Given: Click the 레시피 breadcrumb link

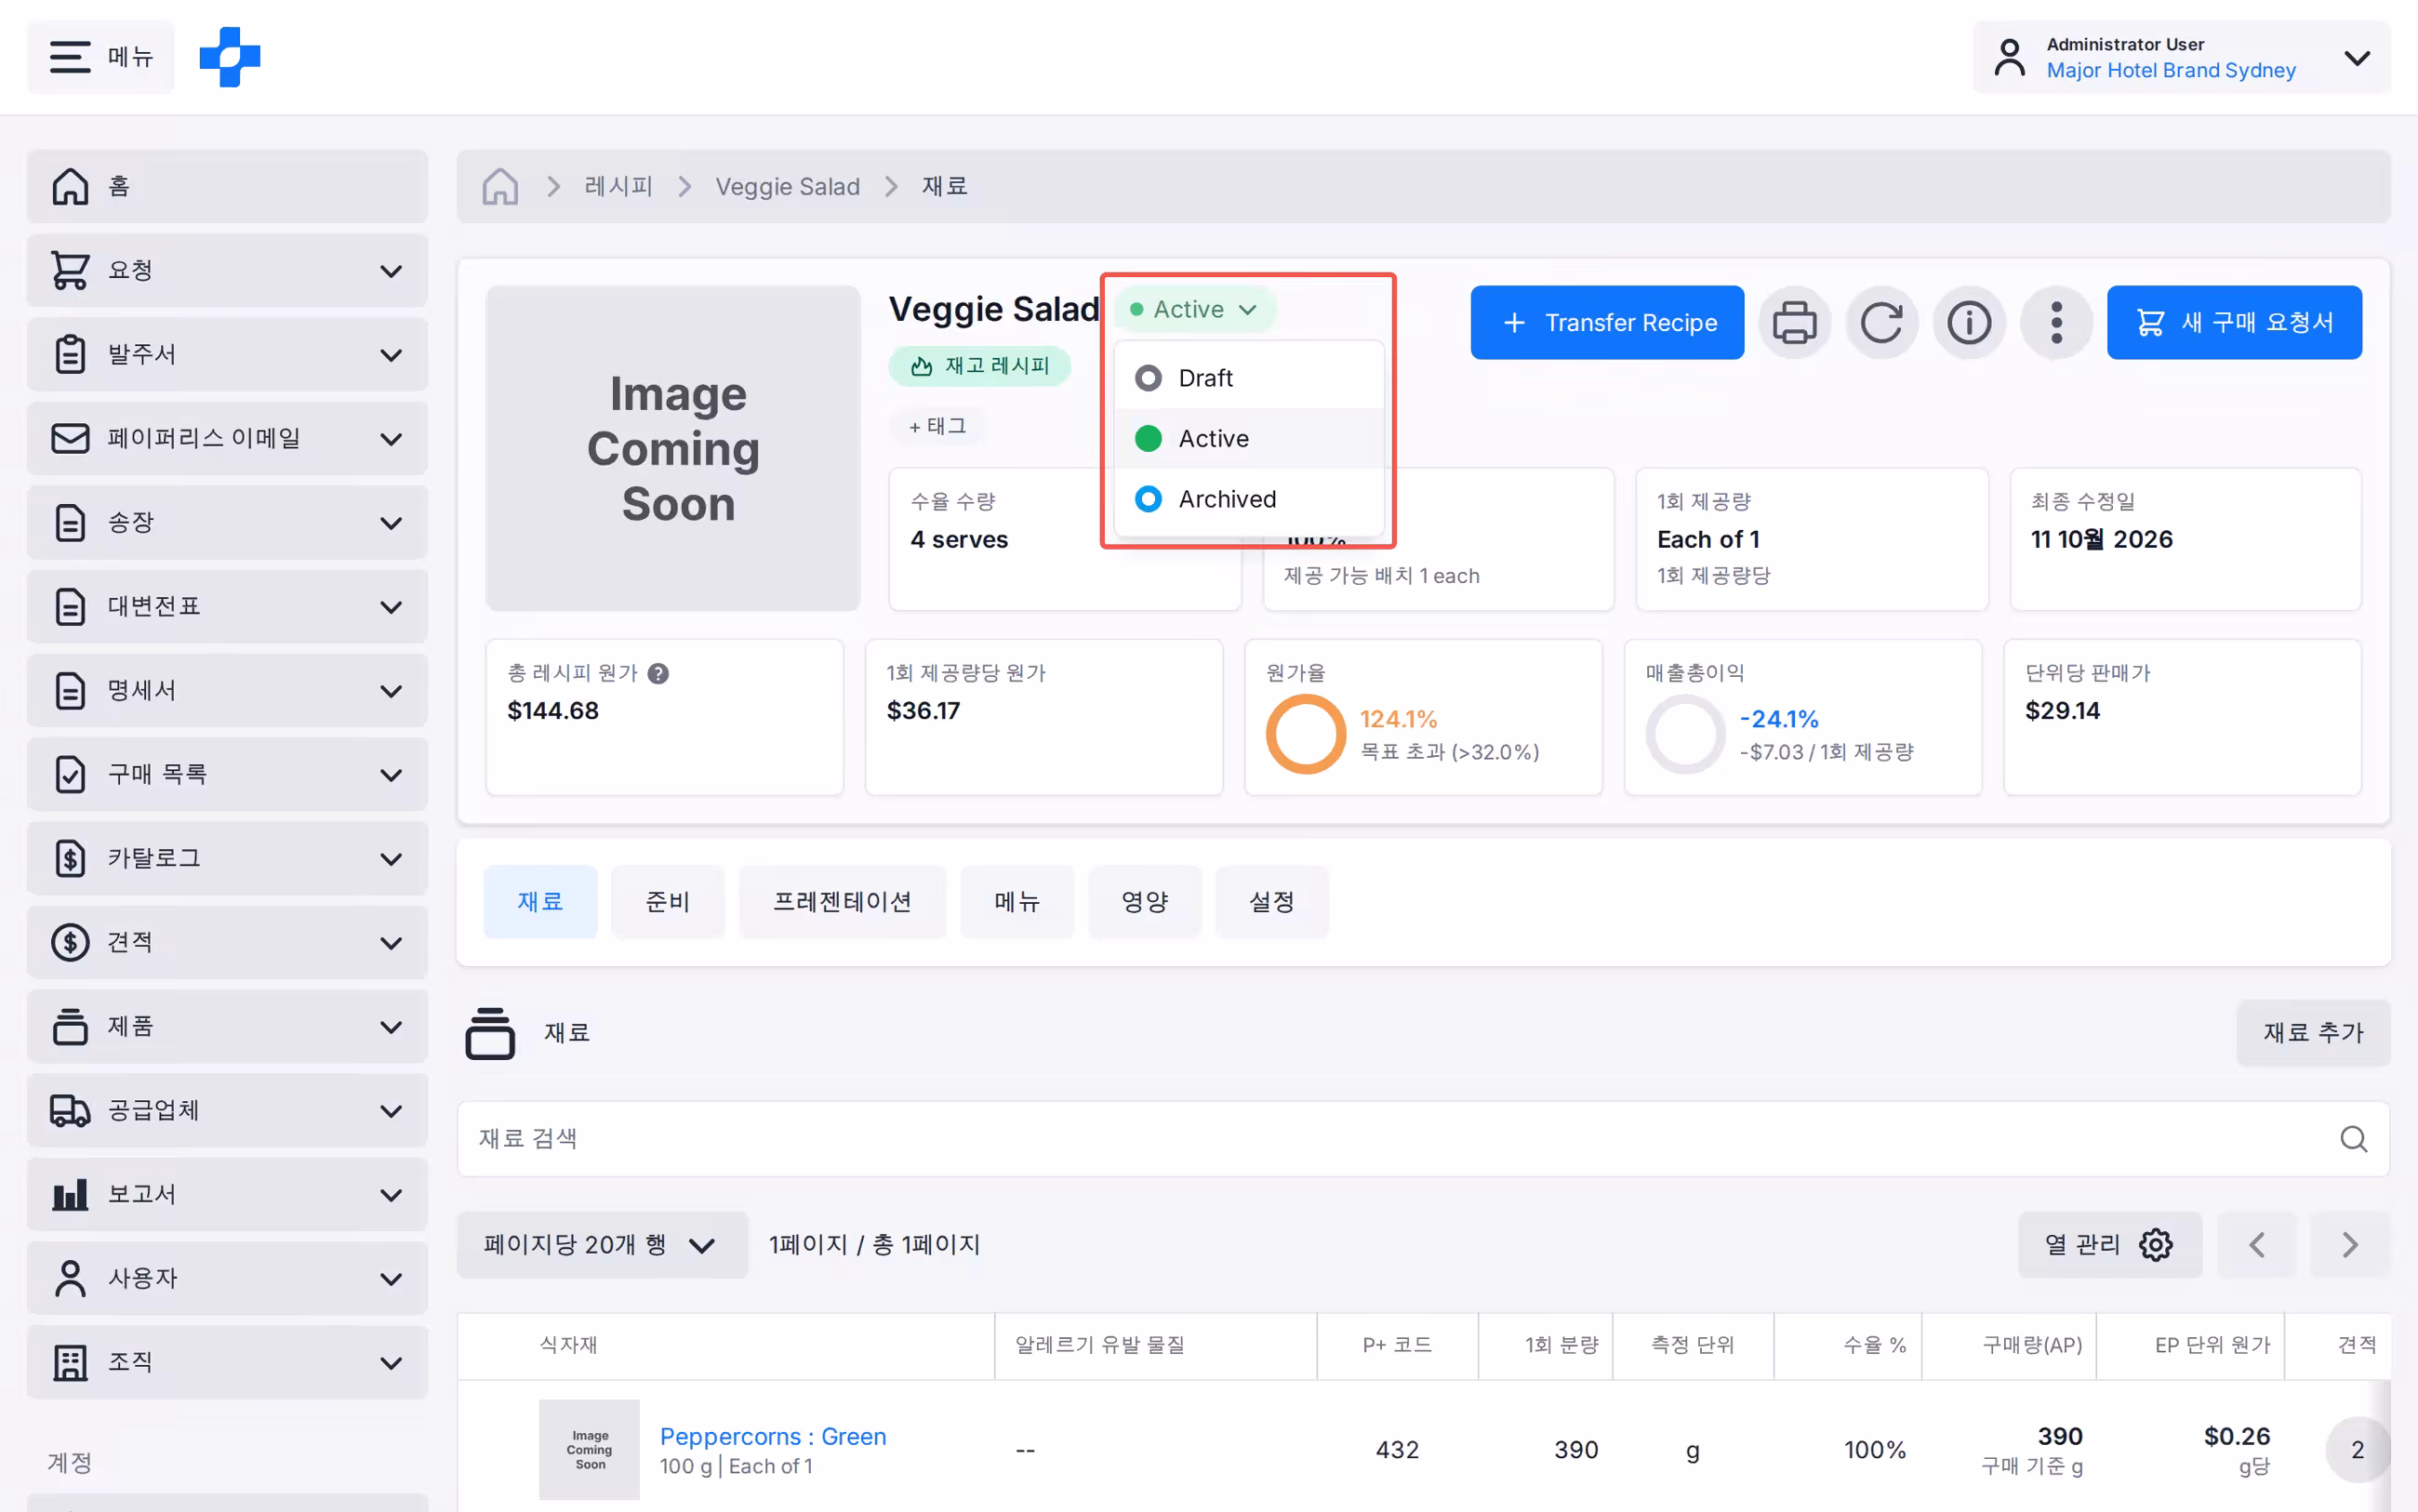Looking at the screenshot, I should [618, 186].
